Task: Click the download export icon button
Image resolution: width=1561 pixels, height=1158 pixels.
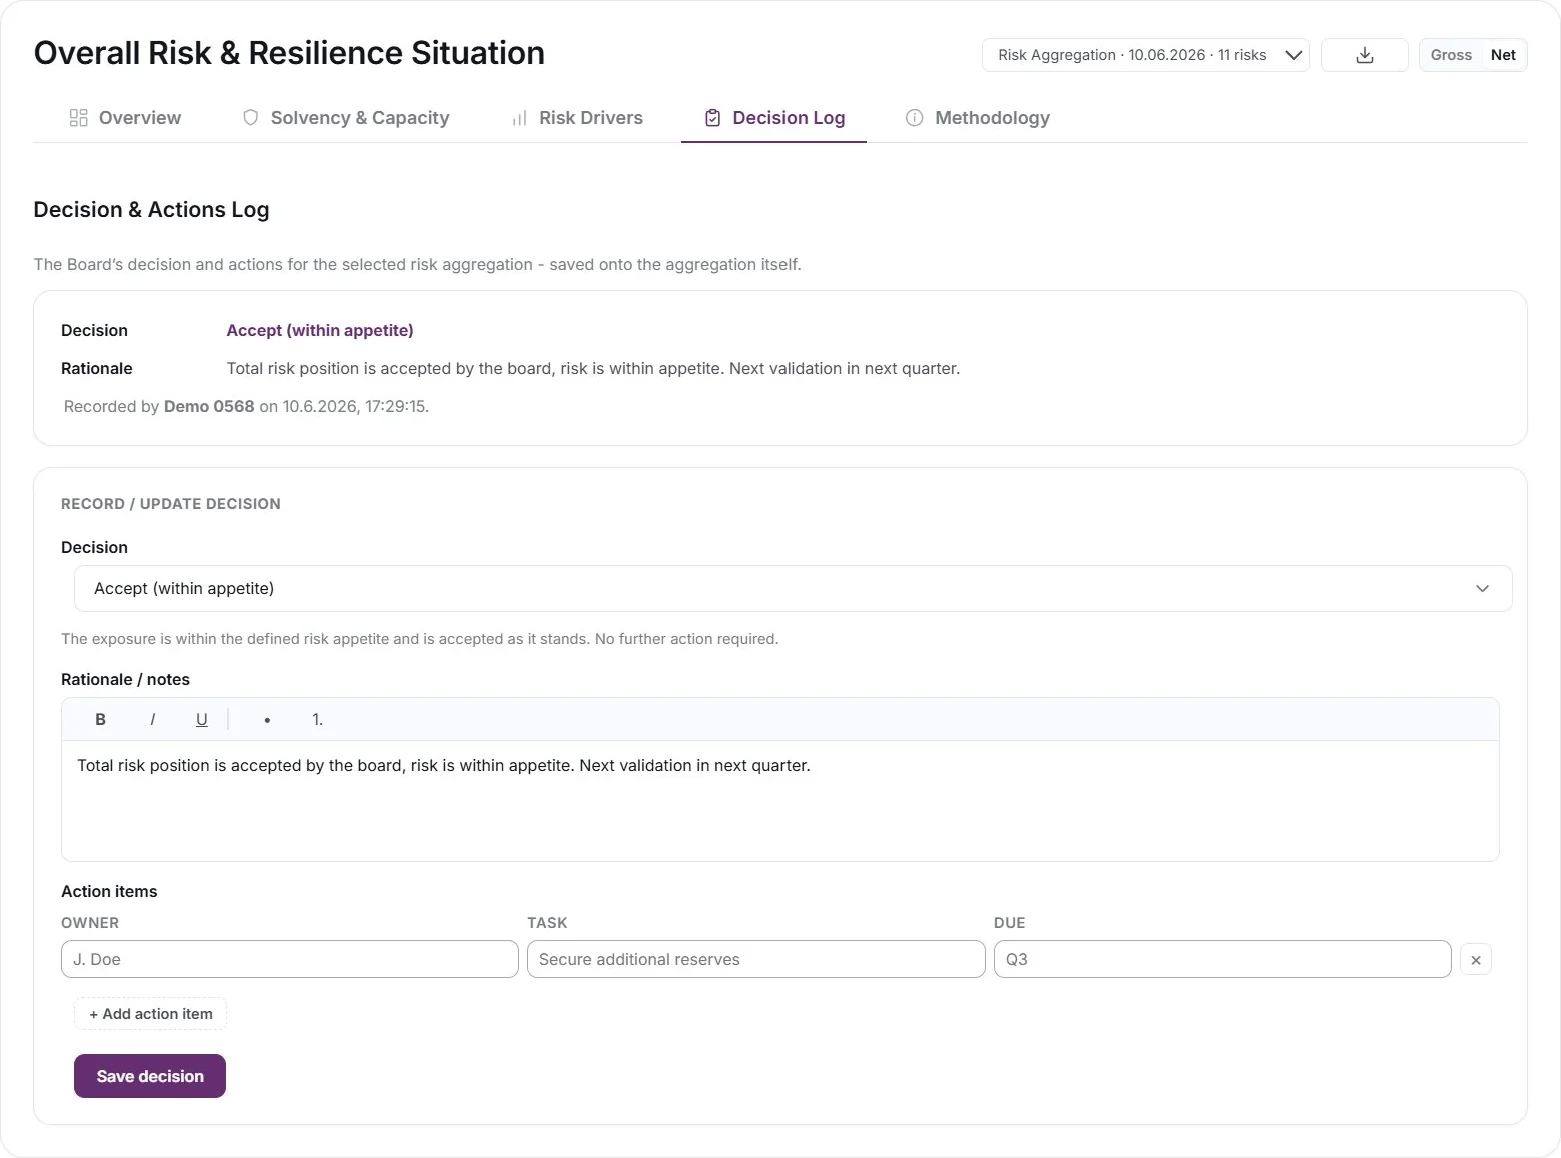Action: 1364,55
